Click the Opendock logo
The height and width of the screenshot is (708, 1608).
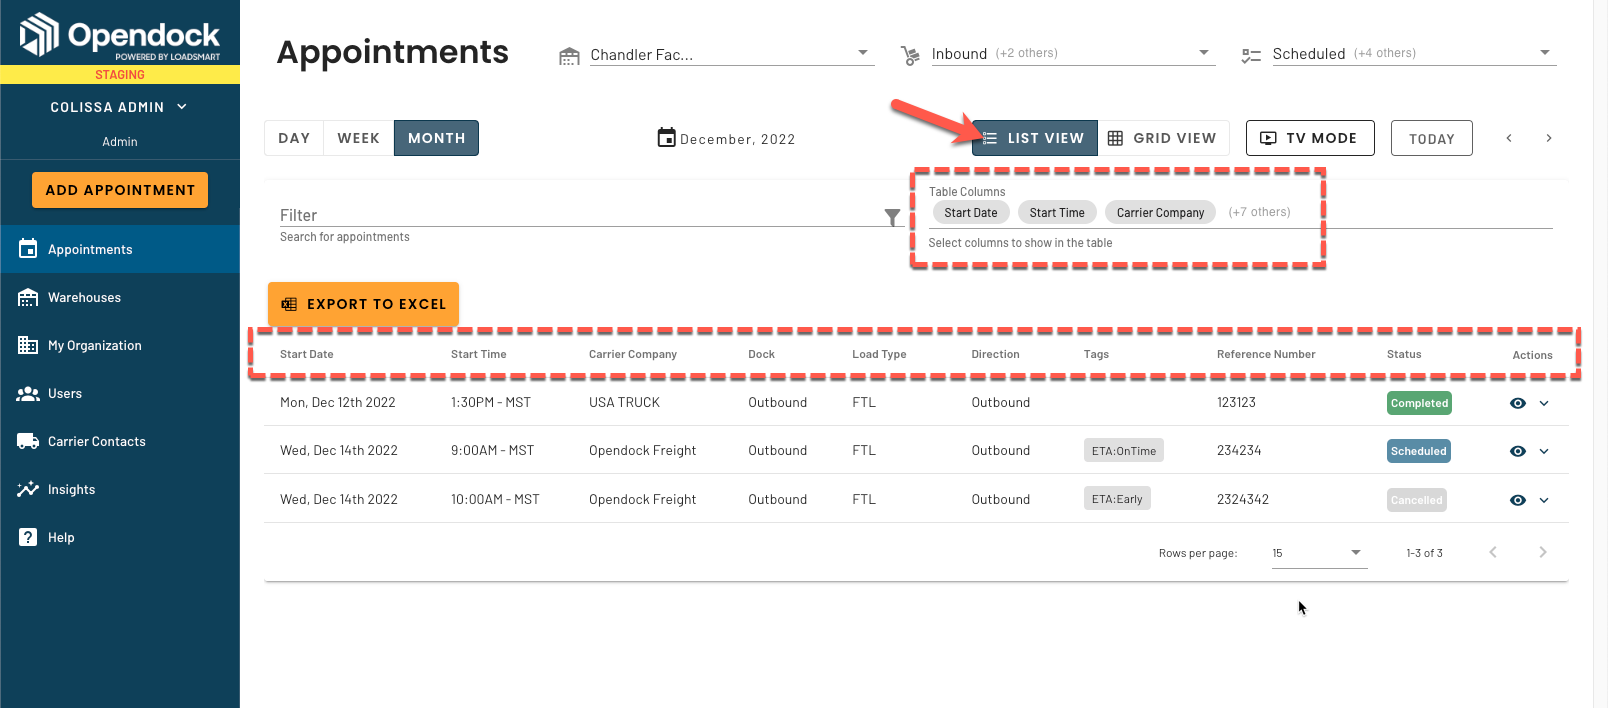[120, 35]
